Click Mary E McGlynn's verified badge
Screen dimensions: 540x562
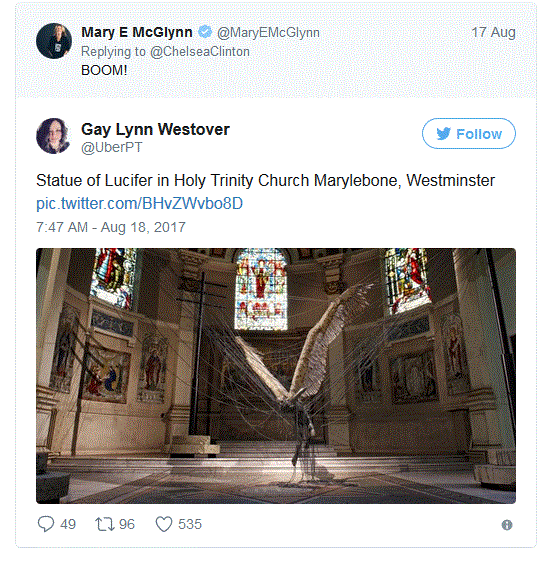pos(205,32)
